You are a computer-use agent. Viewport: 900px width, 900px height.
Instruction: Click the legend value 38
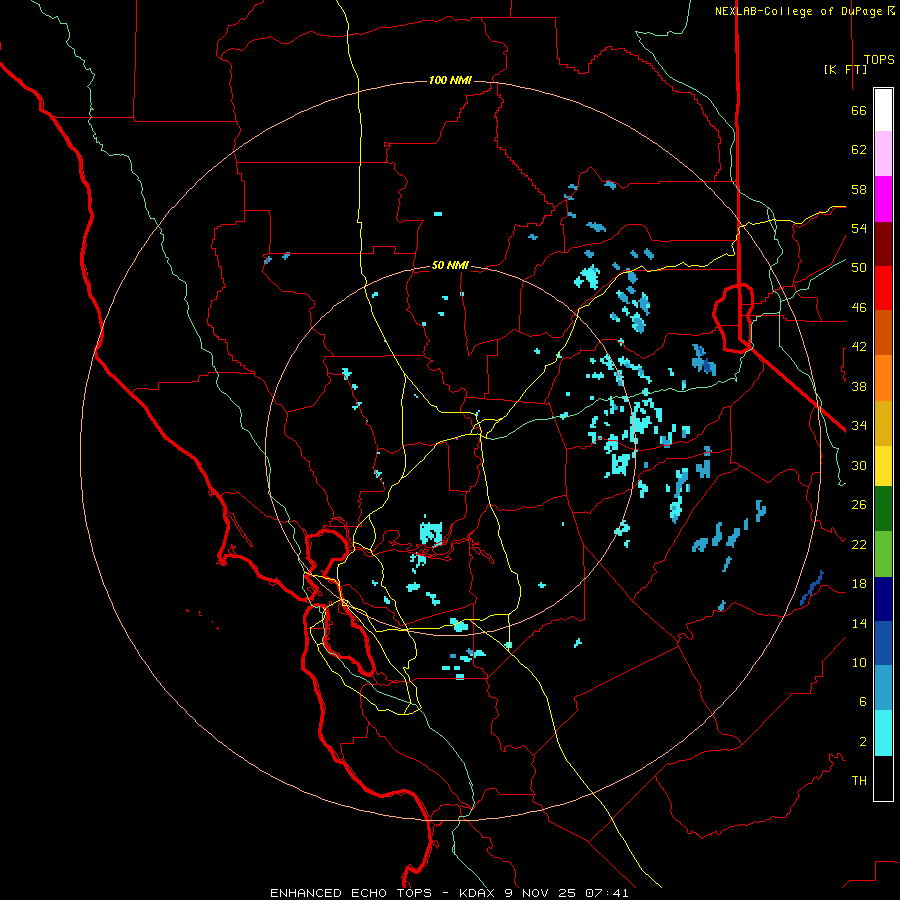[x=859, y=386]
